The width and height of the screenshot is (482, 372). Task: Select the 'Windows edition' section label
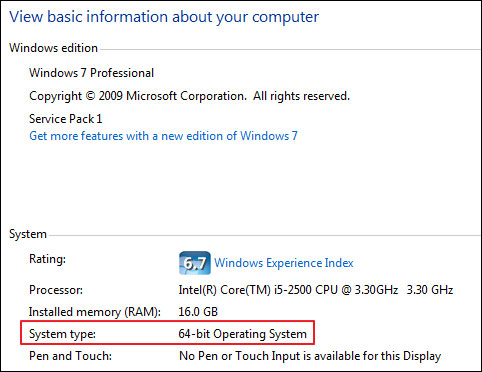point(53,48)
